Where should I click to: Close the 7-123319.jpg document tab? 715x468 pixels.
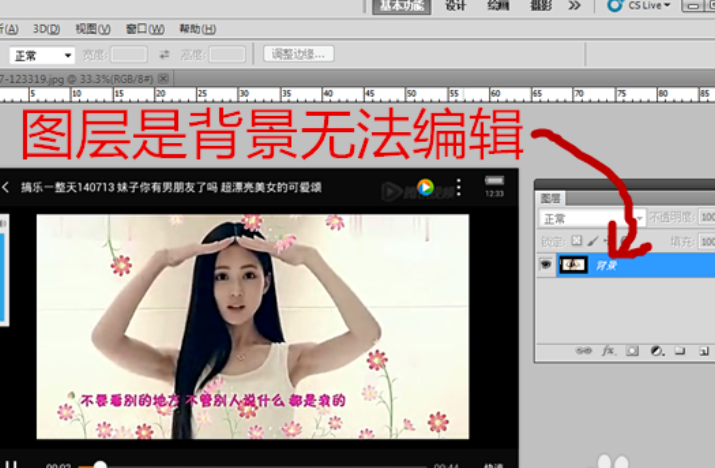[x=163, y=79]
